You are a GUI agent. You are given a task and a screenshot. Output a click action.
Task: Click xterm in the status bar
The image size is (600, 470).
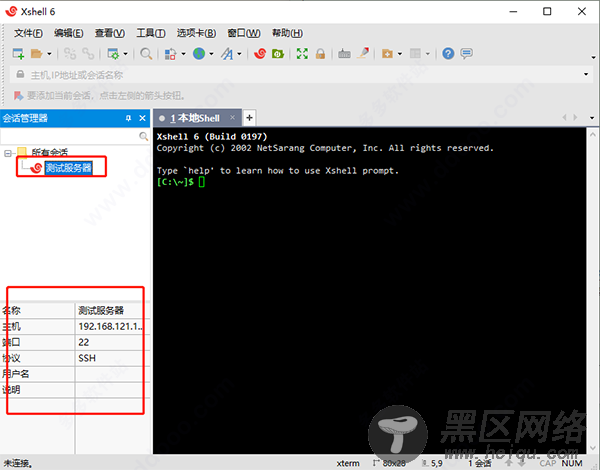(x=348, y=463)
